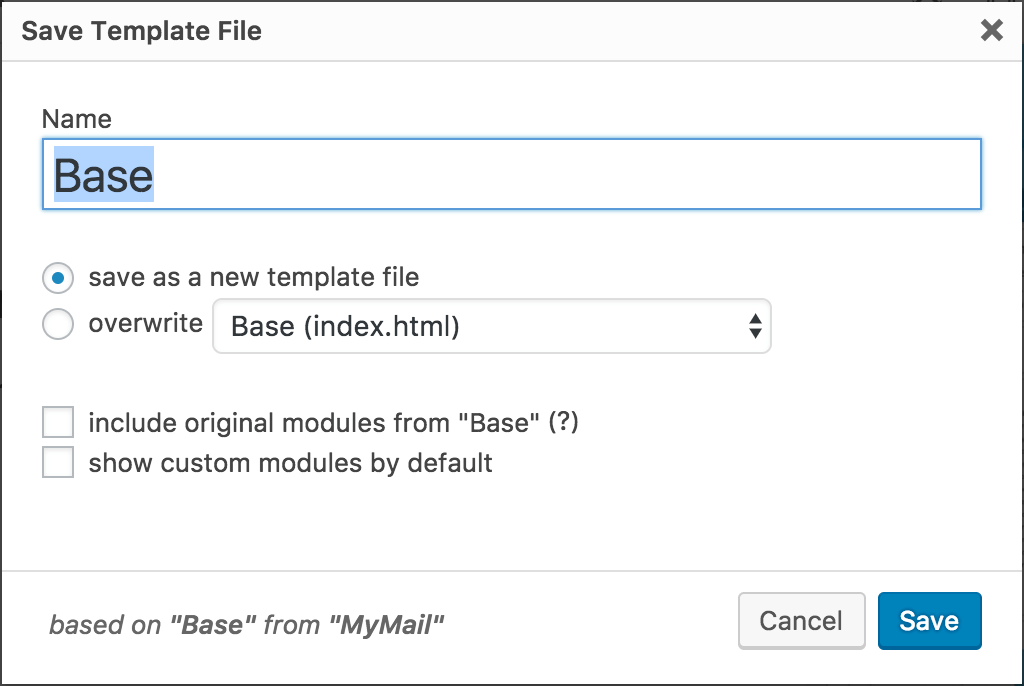Click the bold 'MyMail' text in the footer
This screenshot has height=686, width=1024.
tap(386, 626)
